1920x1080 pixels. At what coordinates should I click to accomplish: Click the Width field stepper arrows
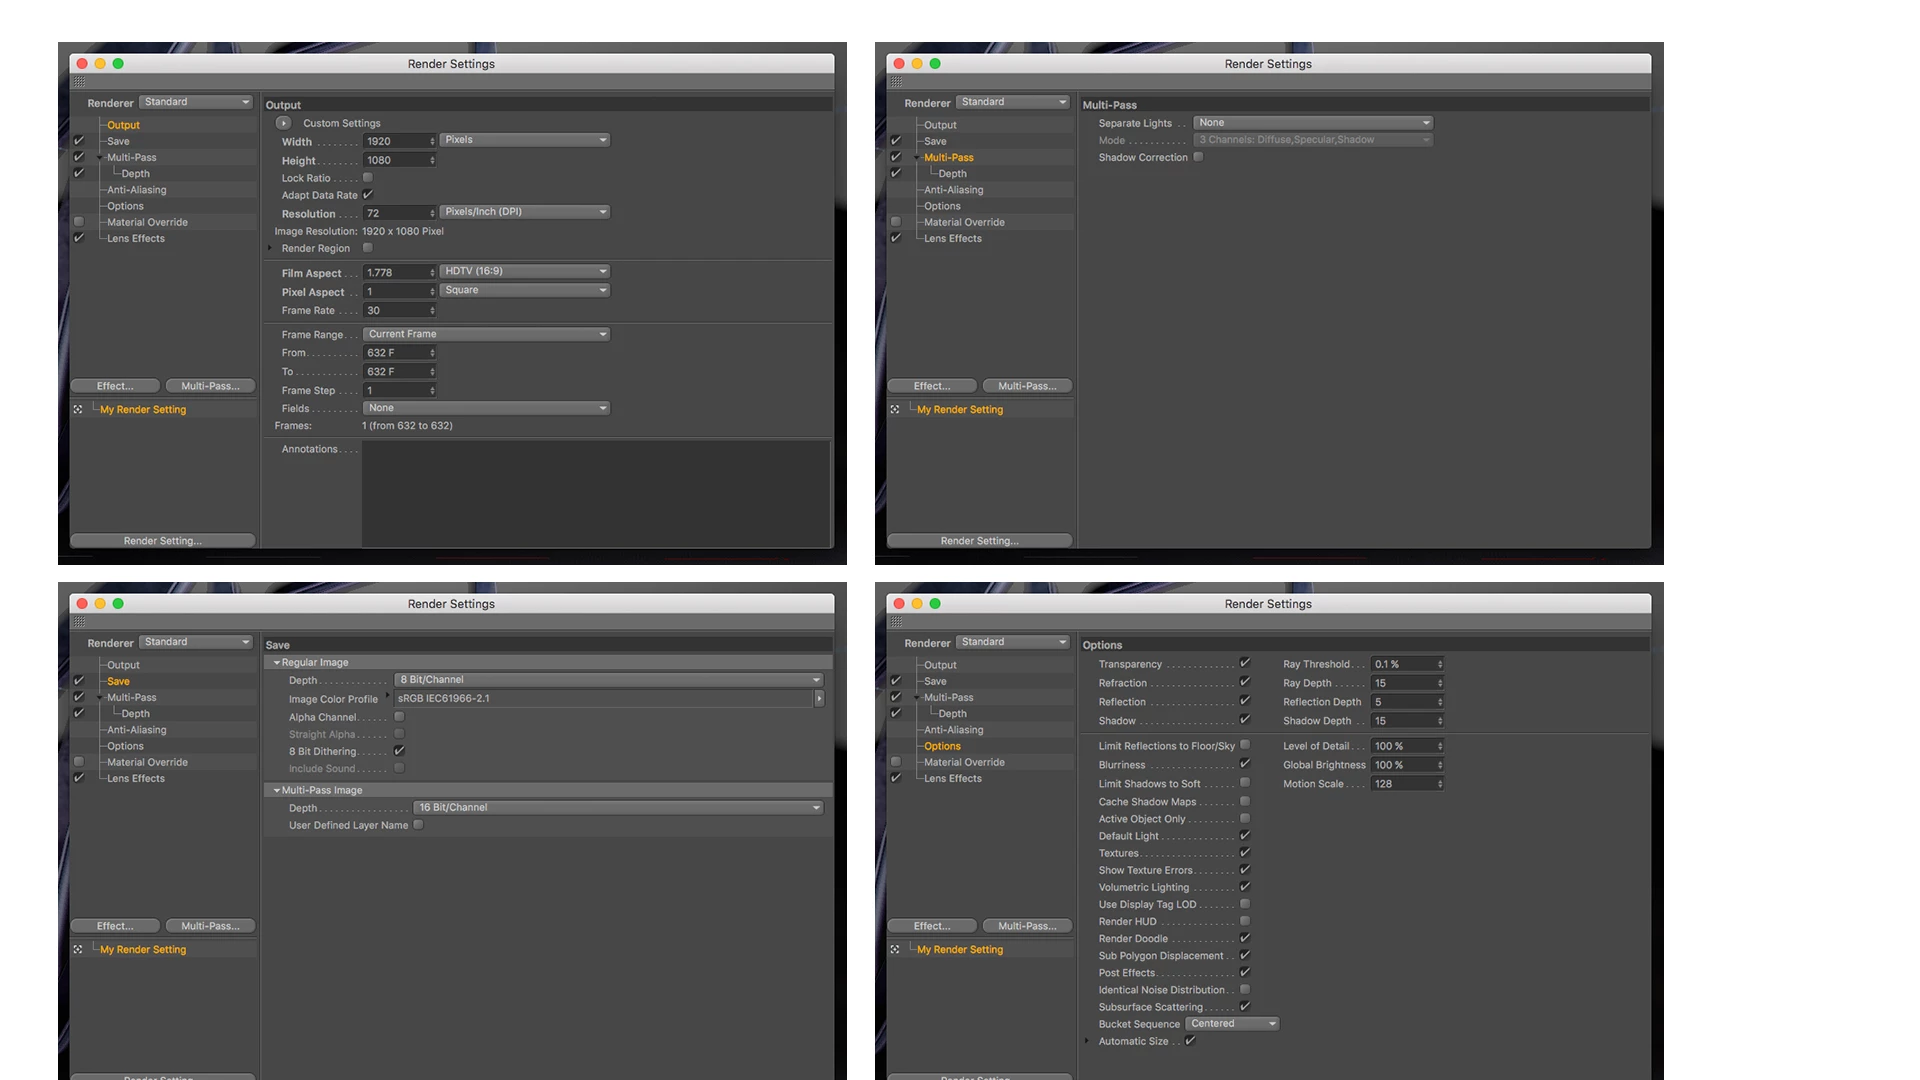click(432, 142)
